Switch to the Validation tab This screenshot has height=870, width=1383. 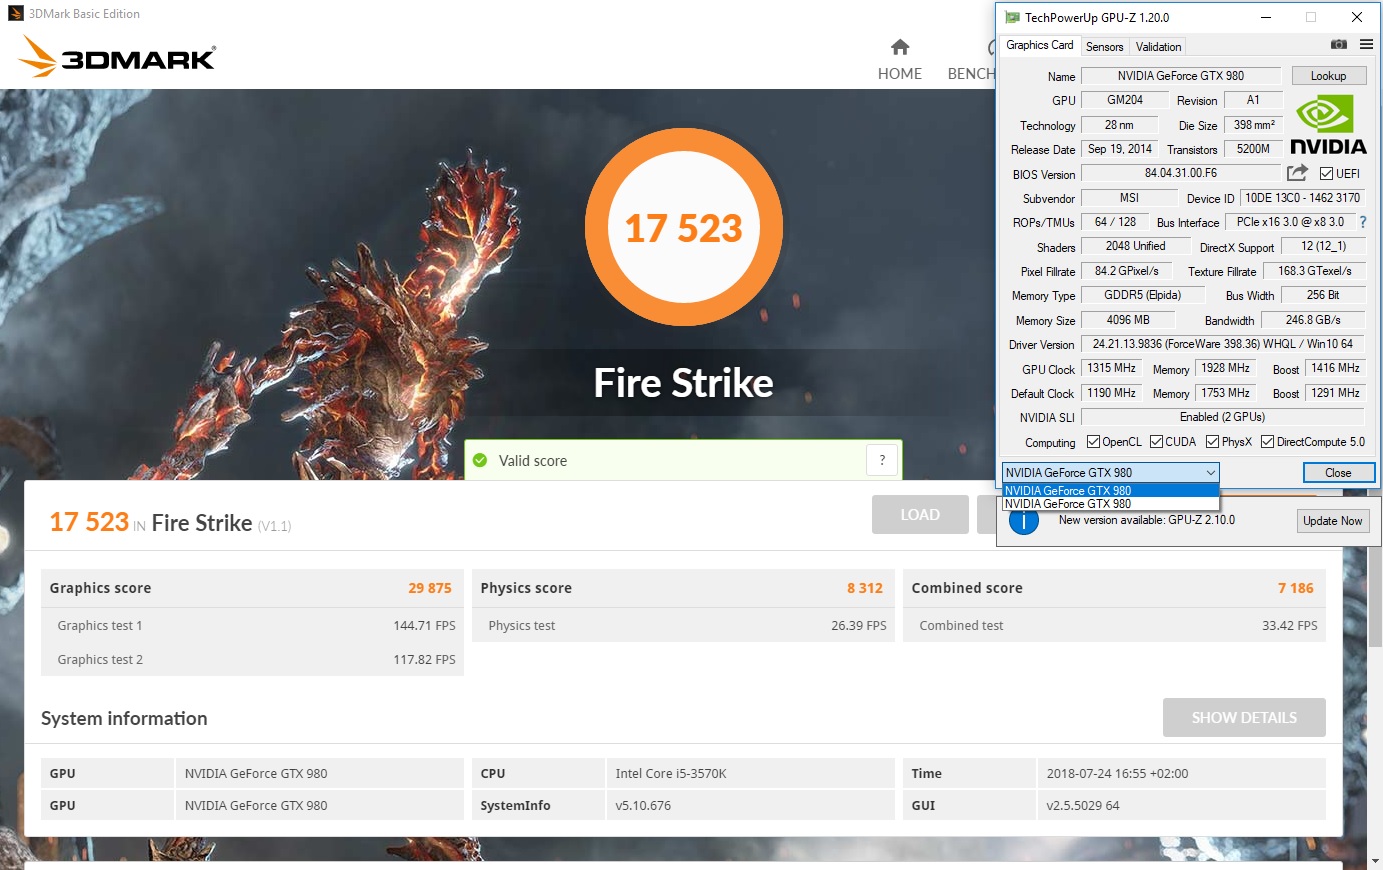tap(1158, 47)
